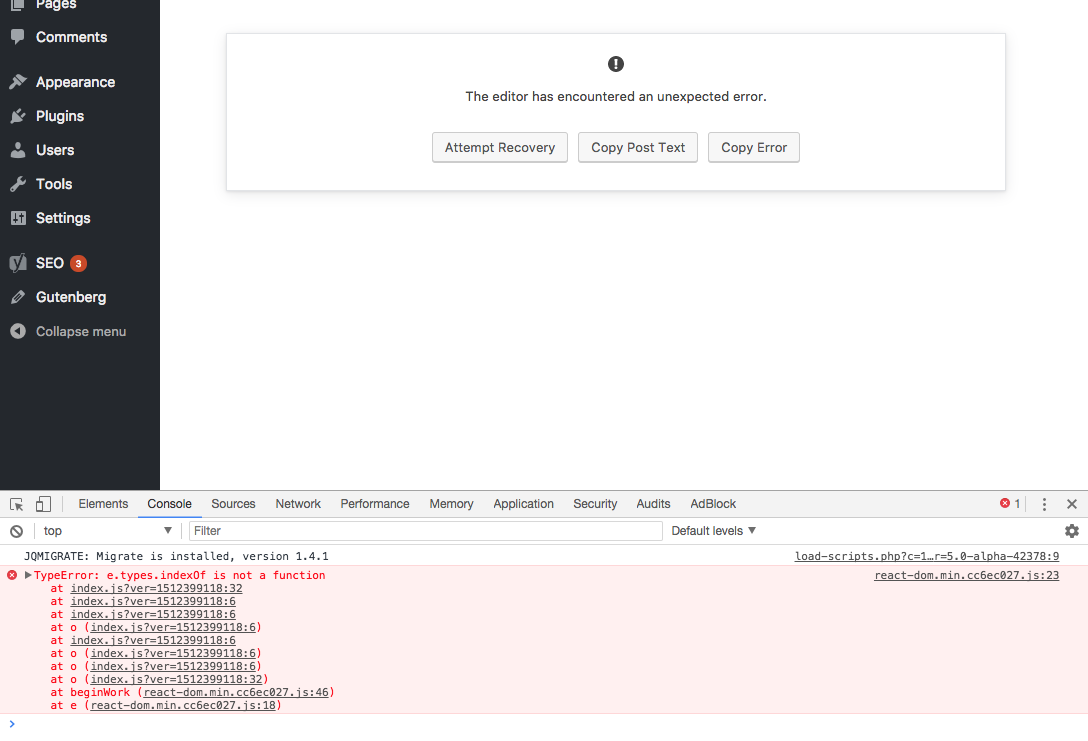This screenshot has height=741, width=1088.
Task: Open first stack link index.js?ver=1512399118:32
Action: [x=156, y=588]
